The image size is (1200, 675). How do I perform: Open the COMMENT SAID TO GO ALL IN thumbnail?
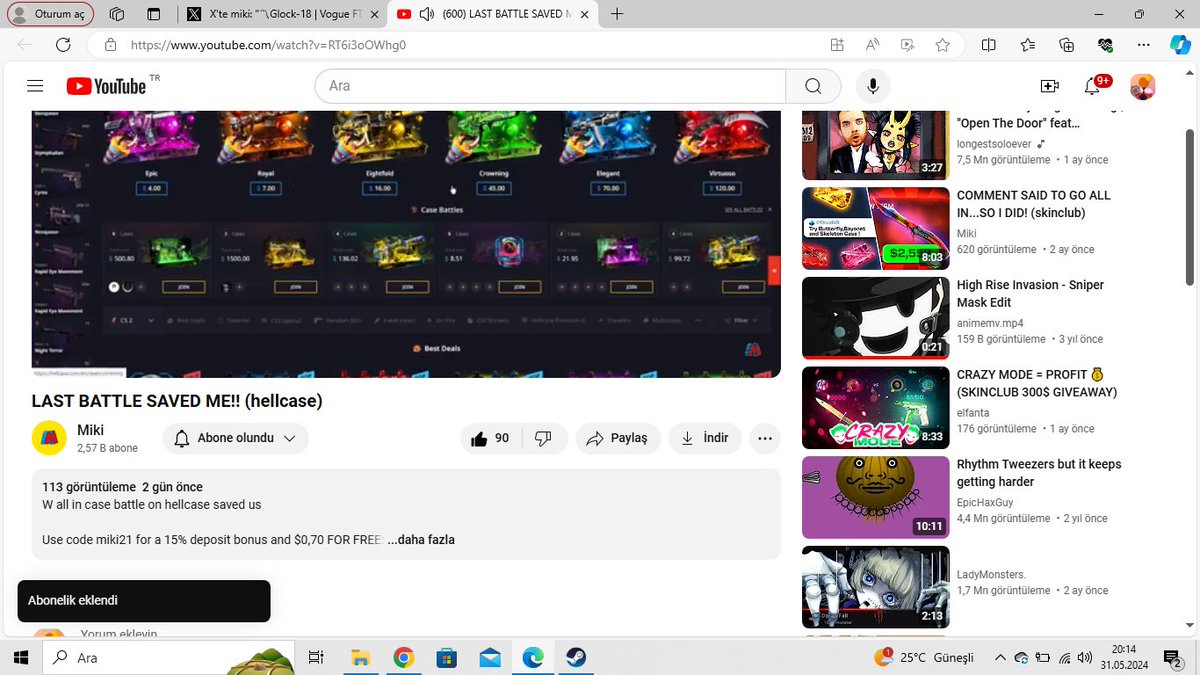(875, 229)
